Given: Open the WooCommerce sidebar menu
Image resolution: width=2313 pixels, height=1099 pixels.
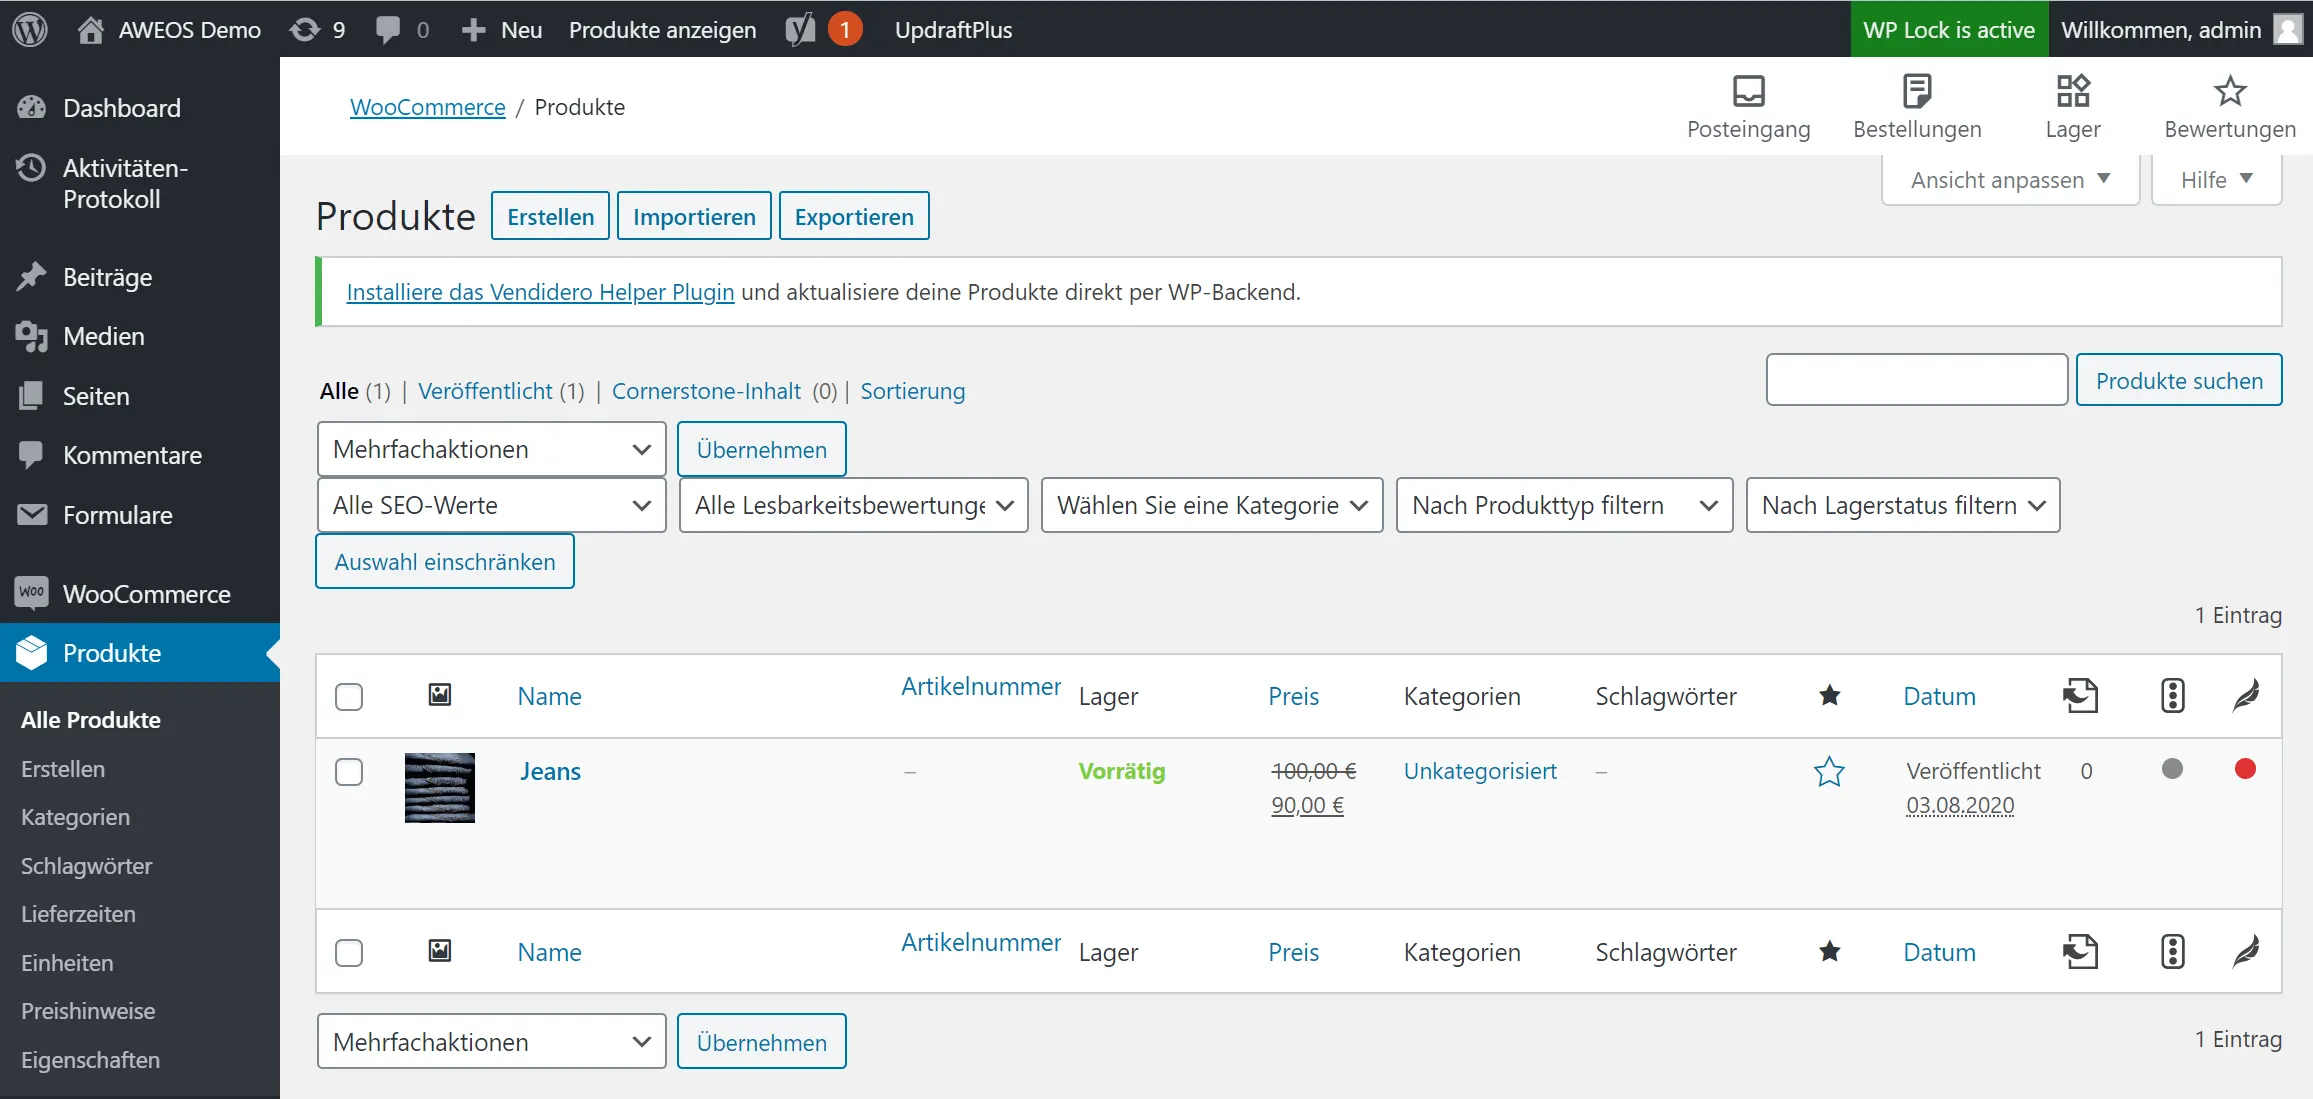Looking at the screenshot, I should 140,594.
